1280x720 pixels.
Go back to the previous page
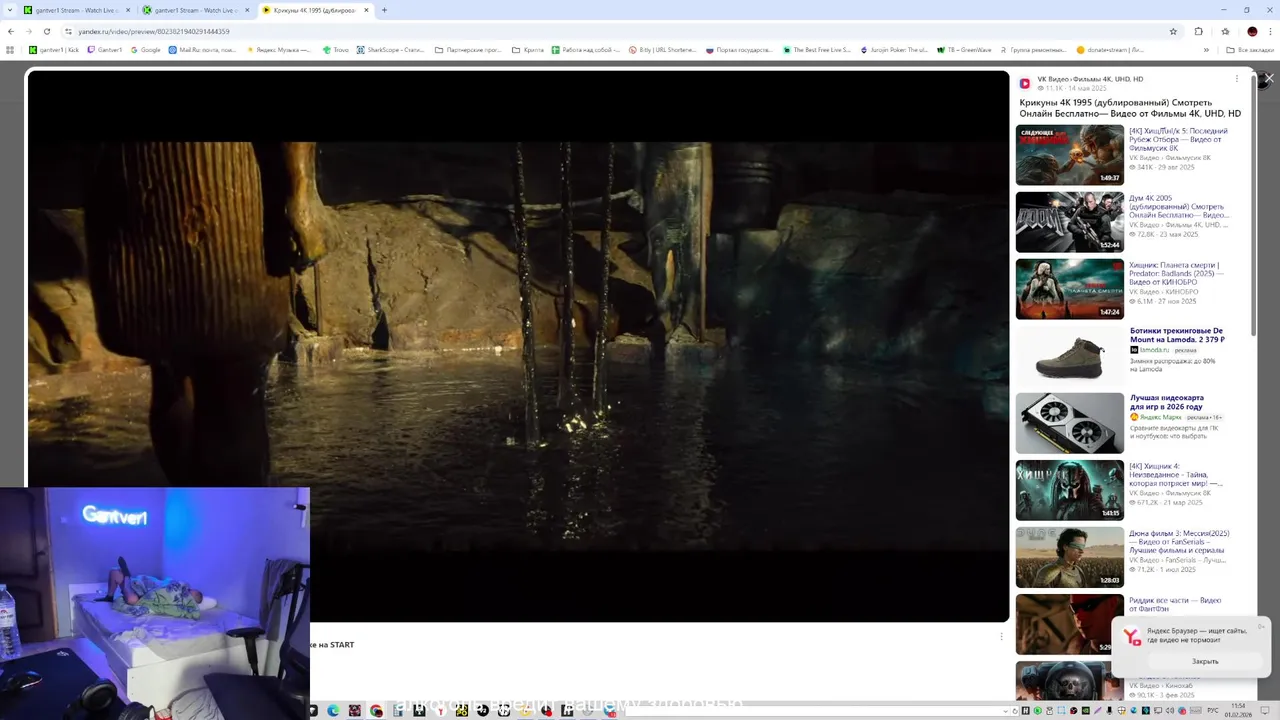pyautogui.click(x=10, y=31)
